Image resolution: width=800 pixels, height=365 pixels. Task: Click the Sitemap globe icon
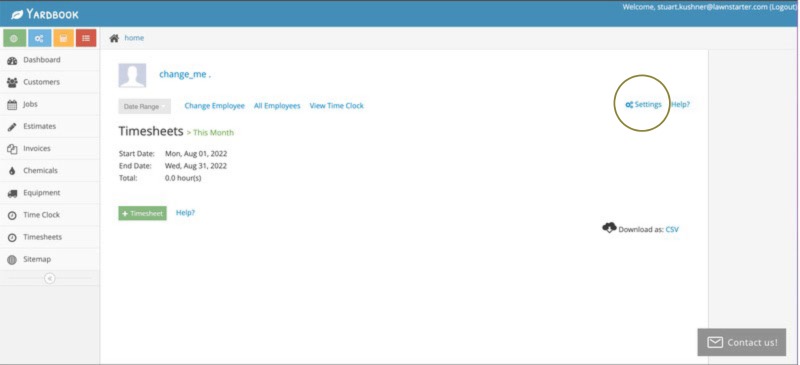pyautogui.click(x=12, y=260)
